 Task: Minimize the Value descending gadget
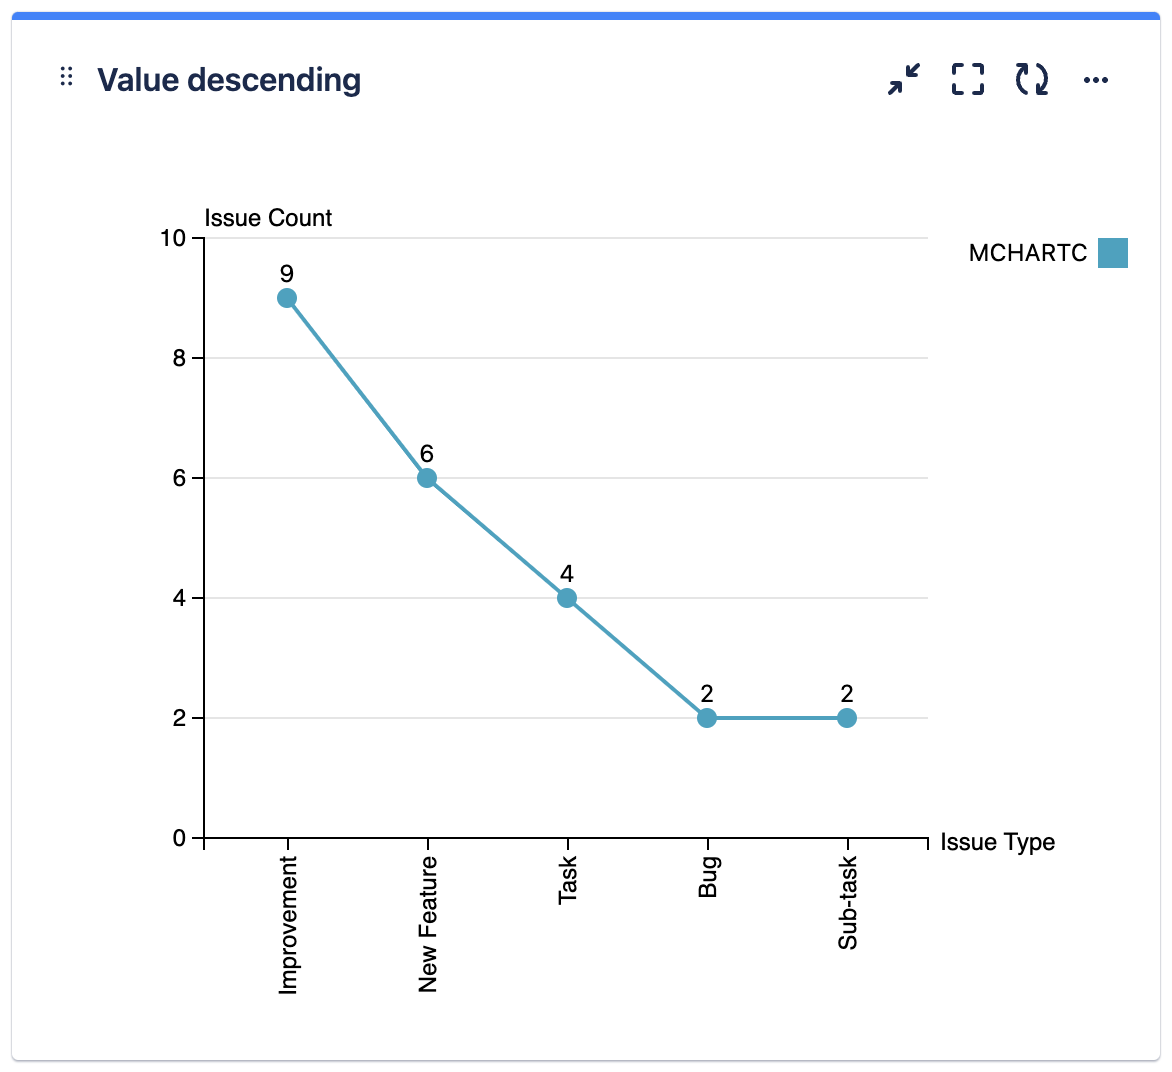(x=904, y=79)
